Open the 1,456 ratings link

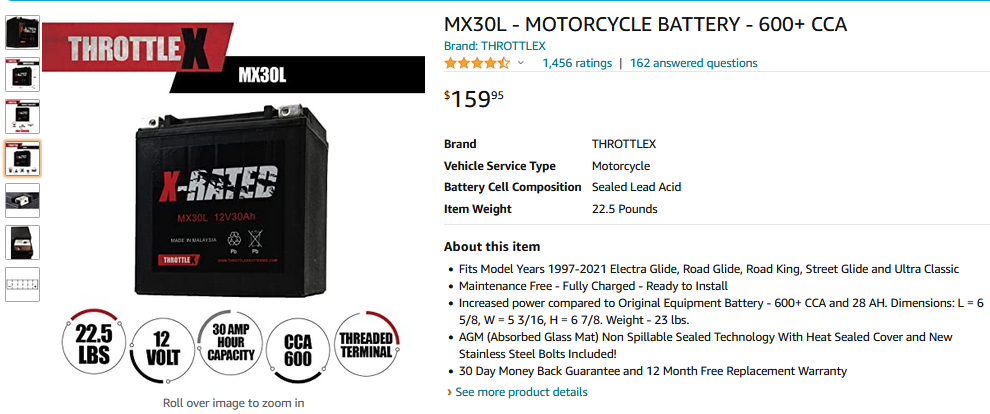click(x=577, y=63)
